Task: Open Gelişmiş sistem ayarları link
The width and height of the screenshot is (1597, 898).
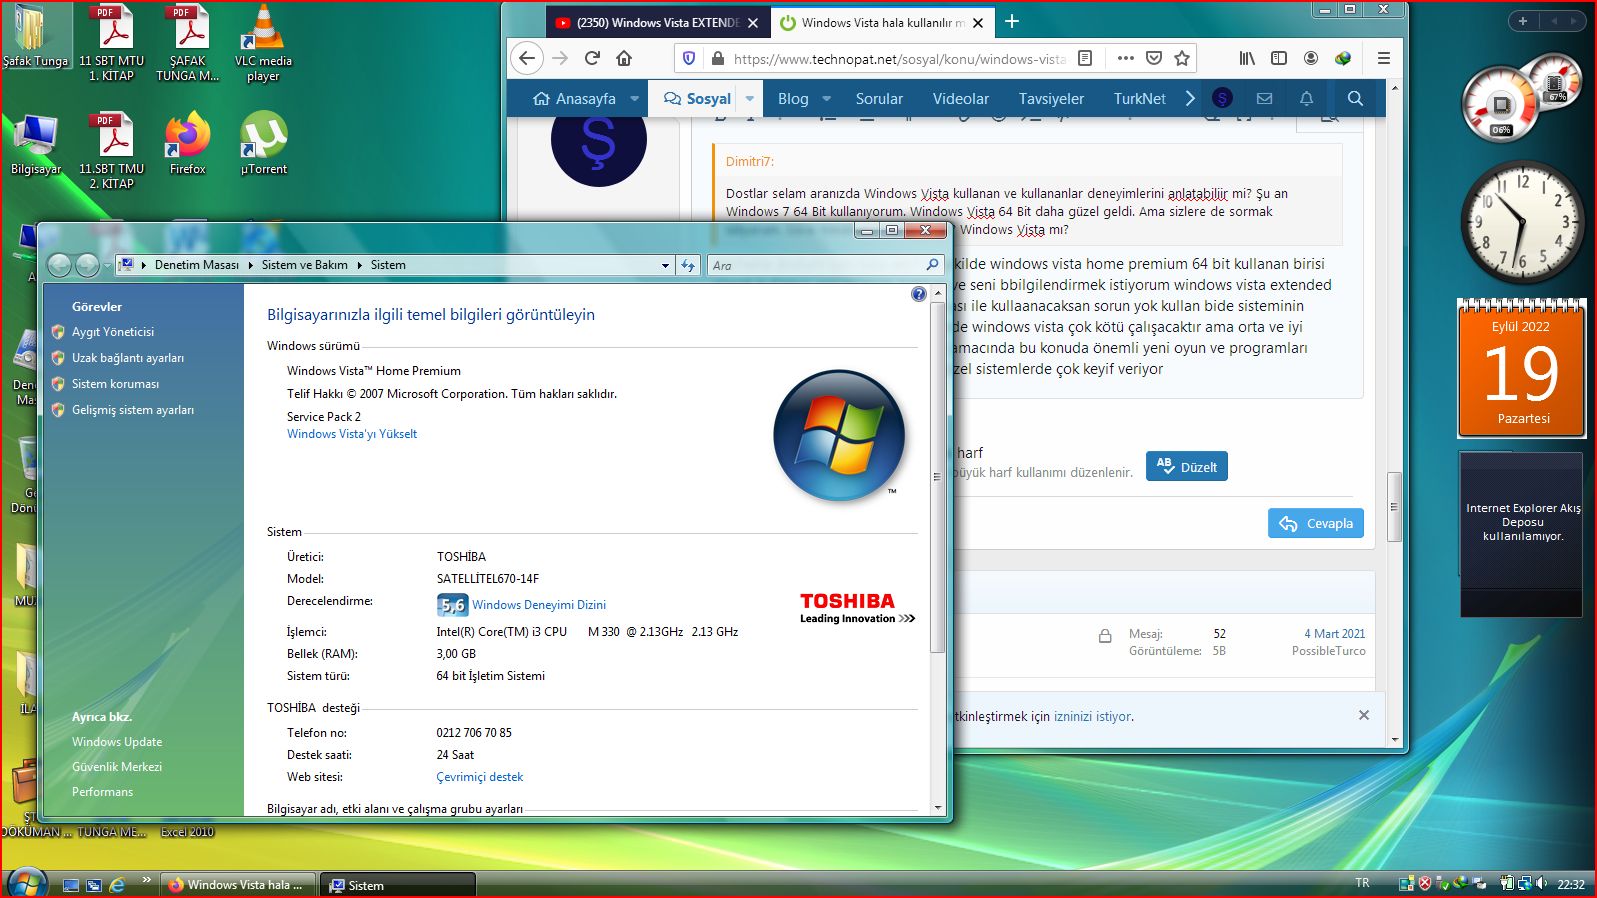Action: 133,410
